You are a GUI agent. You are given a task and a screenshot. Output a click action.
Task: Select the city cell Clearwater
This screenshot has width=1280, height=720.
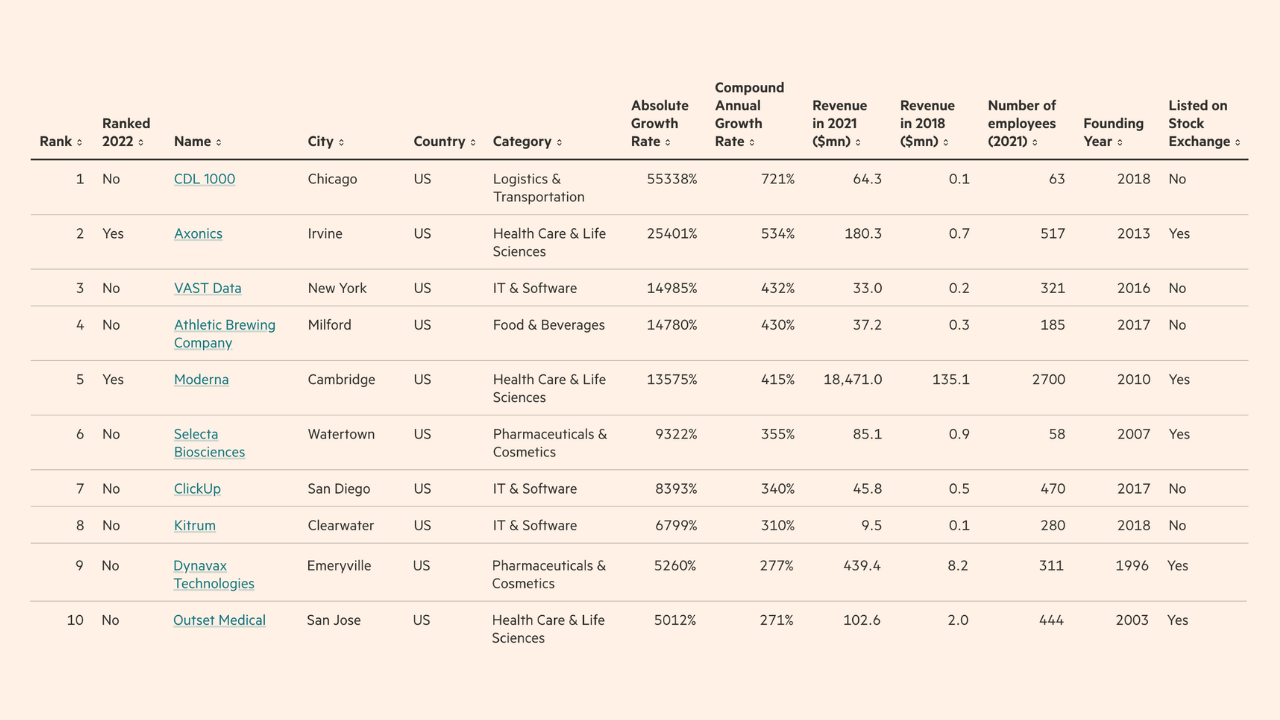(x=341, y=526)
